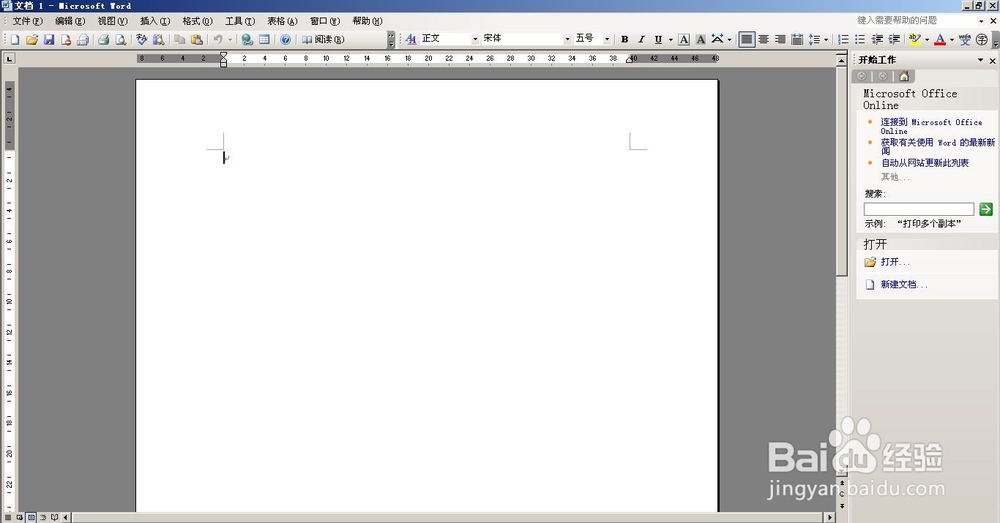Click the character scaling icon

tap(717, 40)
